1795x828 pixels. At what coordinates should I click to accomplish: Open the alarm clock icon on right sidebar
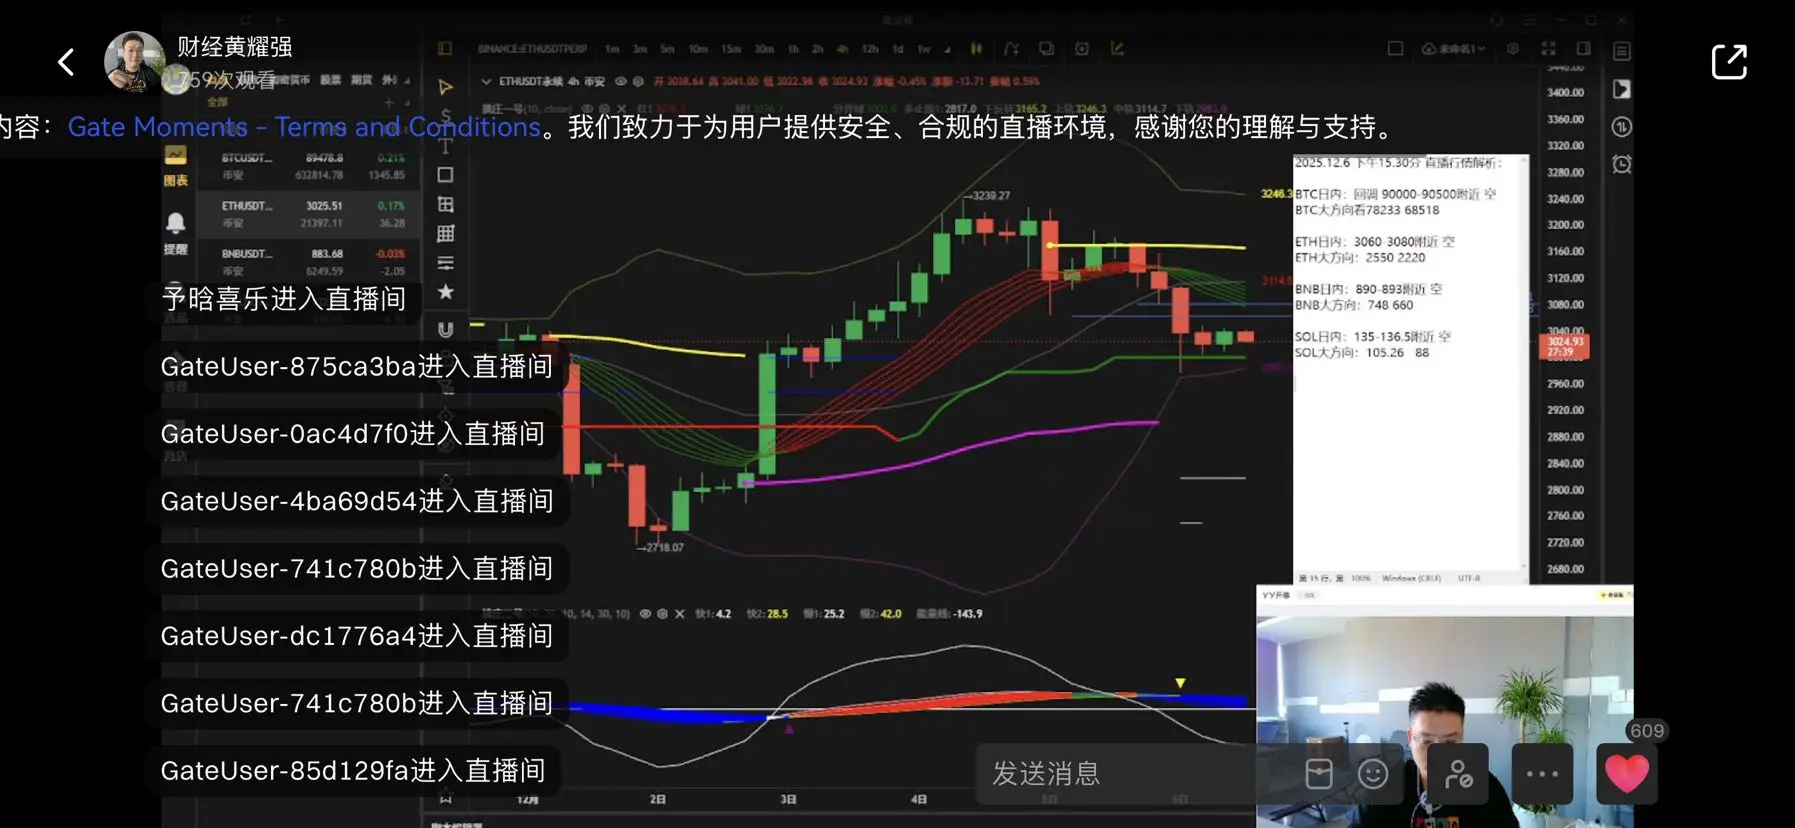point(1622,164)
